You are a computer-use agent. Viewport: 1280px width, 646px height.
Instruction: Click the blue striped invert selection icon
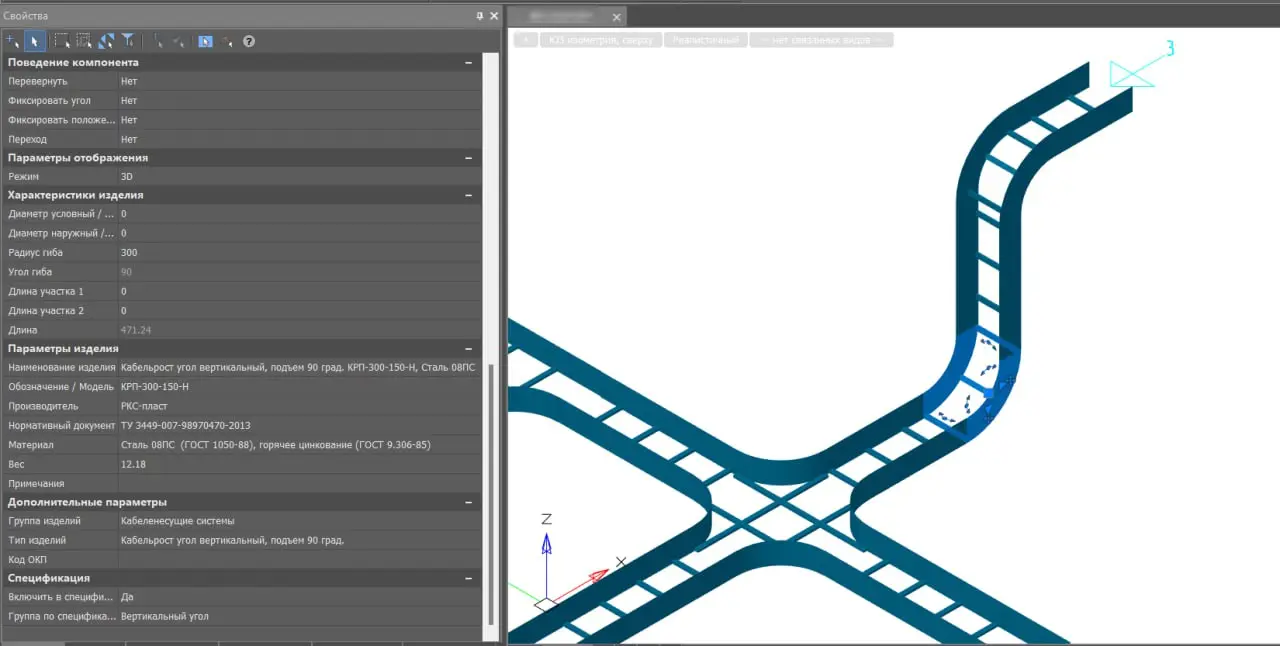point(106,41)
